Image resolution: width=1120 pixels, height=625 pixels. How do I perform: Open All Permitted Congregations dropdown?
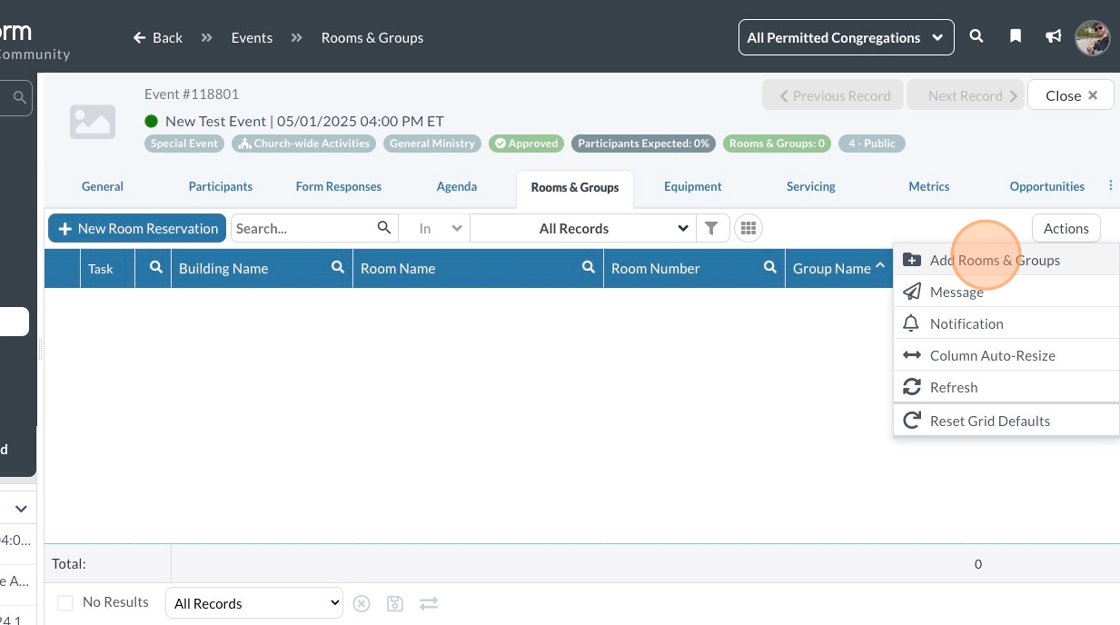[x=846, y=38]
